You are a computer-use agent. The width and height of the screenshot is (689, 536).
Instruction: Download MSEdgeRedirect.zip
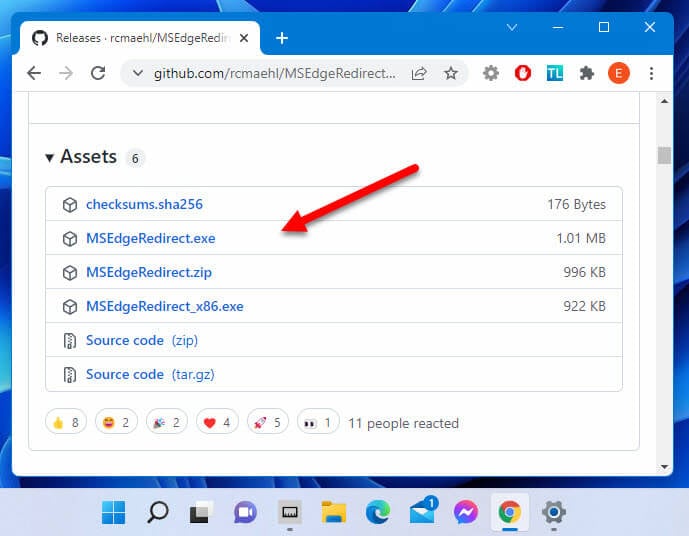149,272
